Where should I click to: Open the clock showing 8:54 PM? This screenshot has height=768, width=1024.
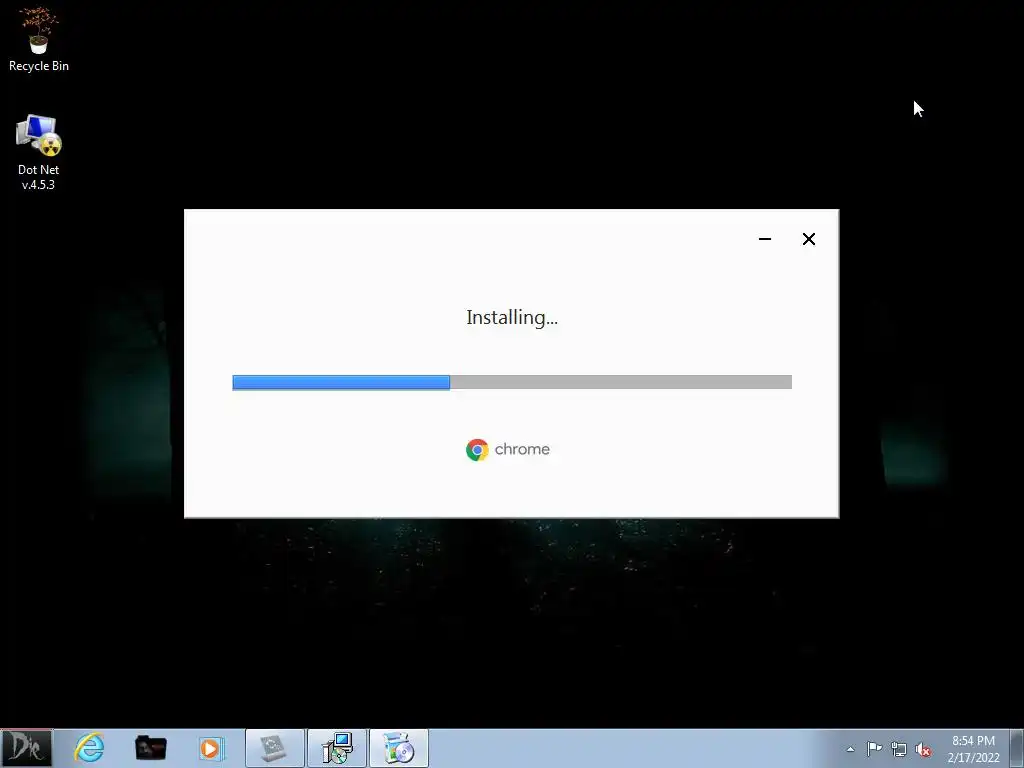point(973,741)
